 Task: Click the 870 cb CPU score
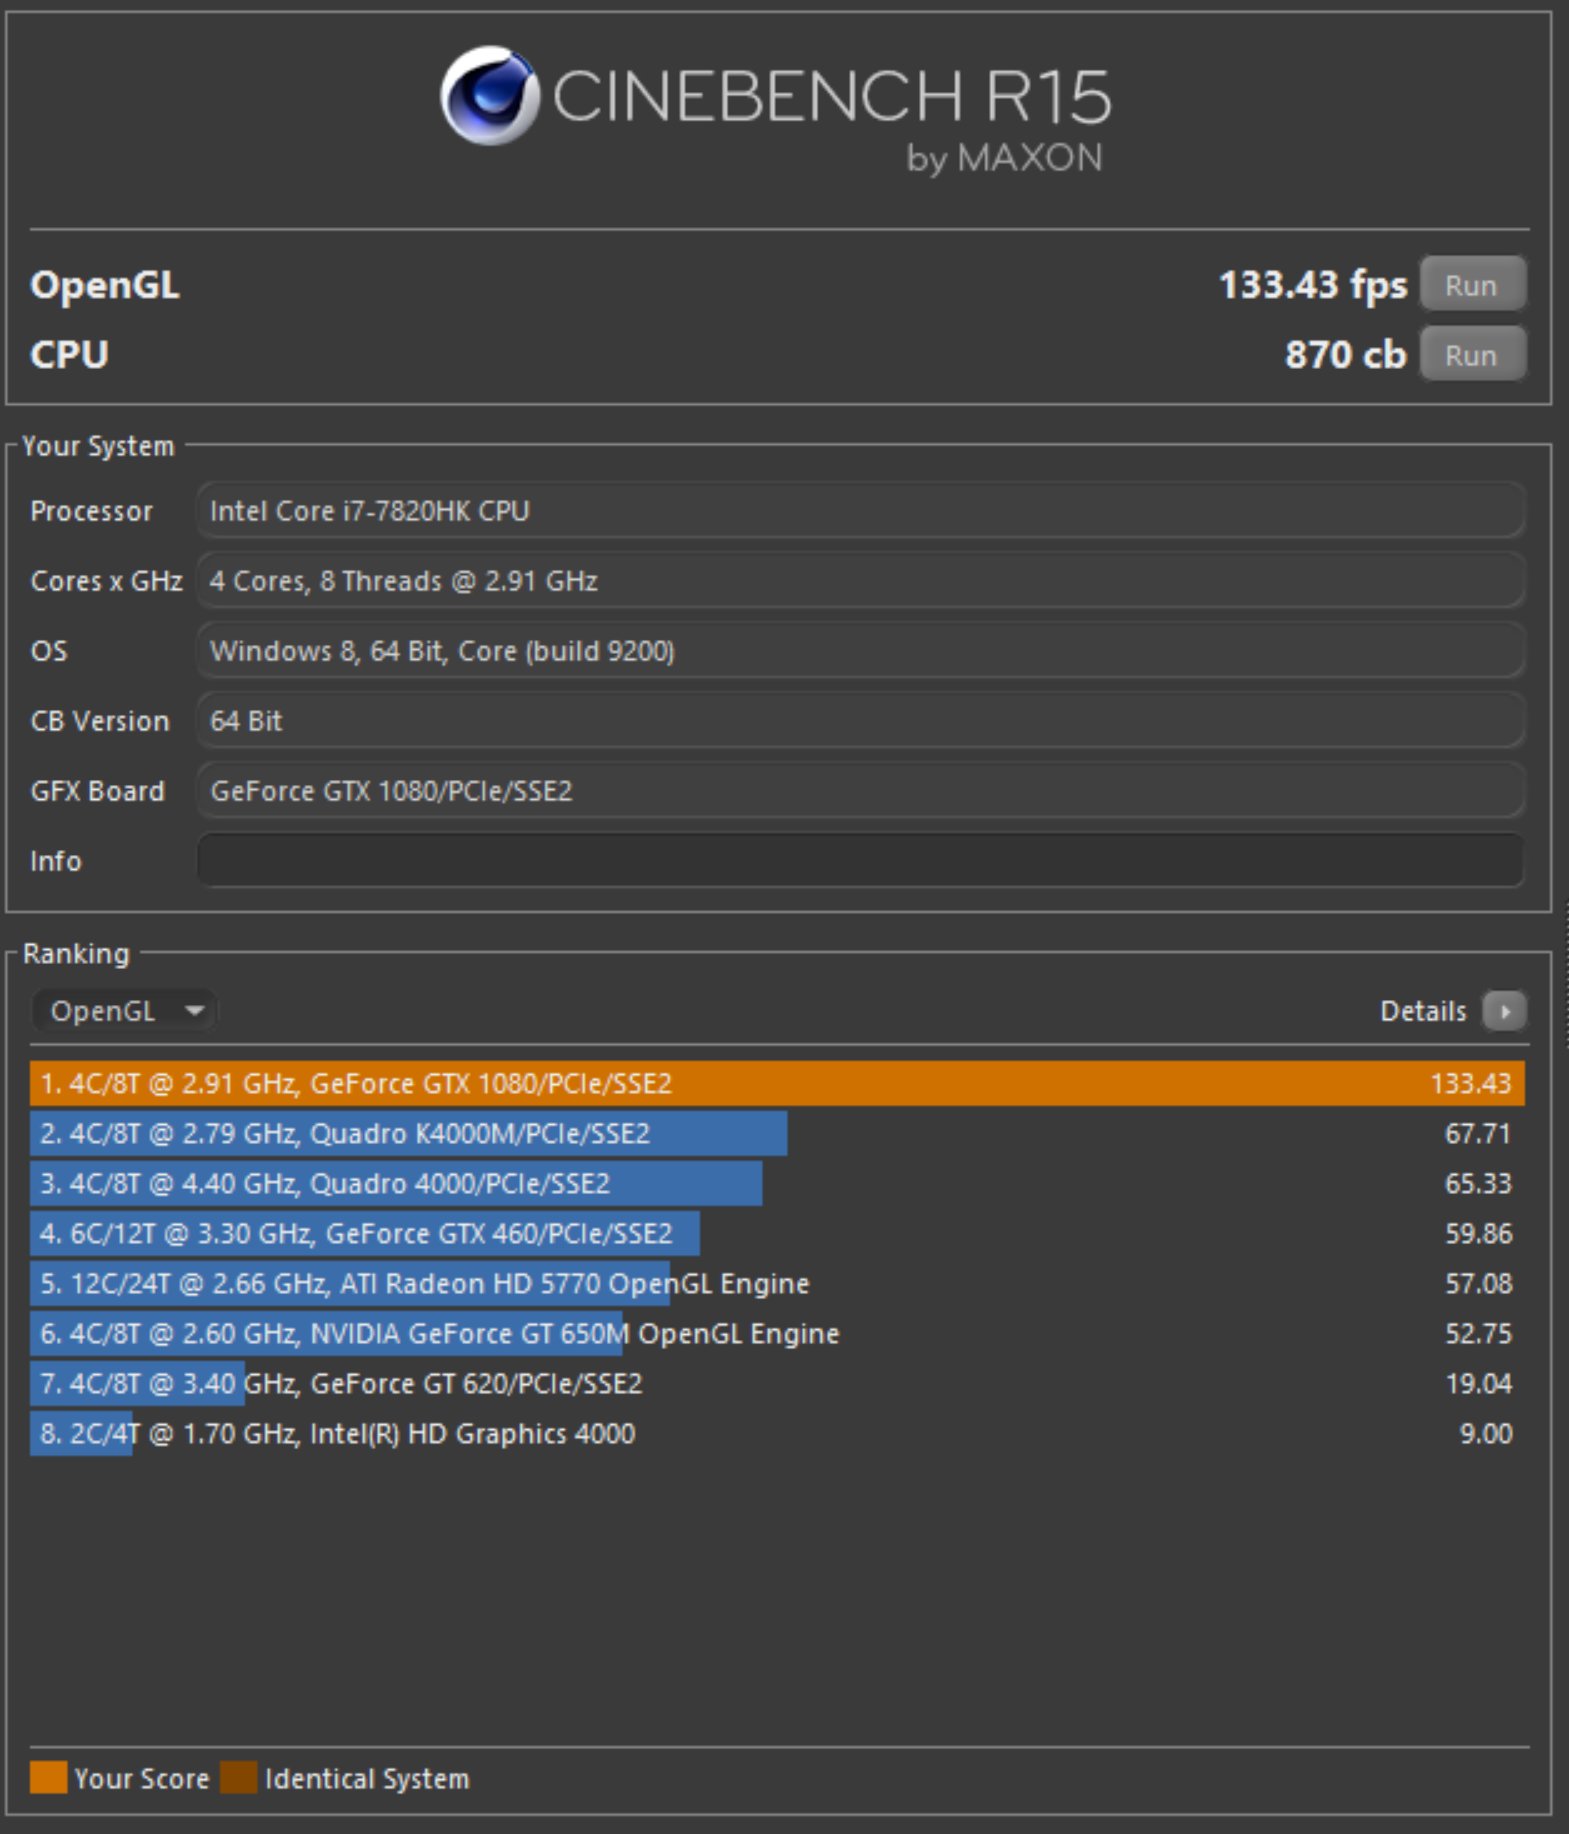click(x=1345, y=355)
